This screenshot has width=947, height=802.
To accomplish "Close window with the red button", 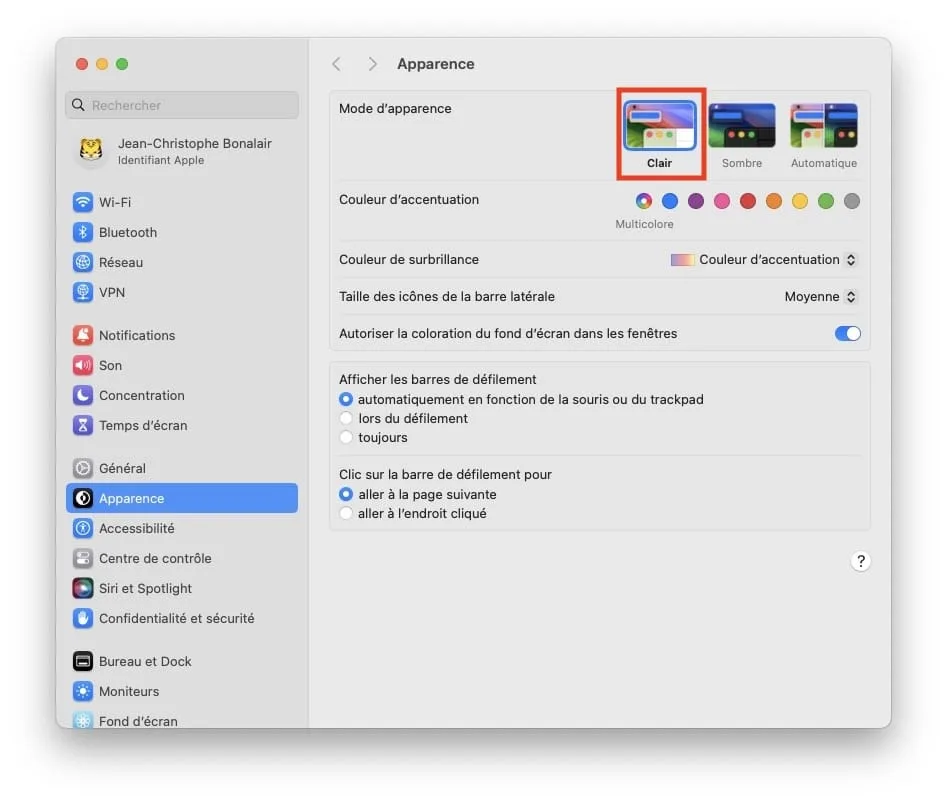I will point(82,64).
